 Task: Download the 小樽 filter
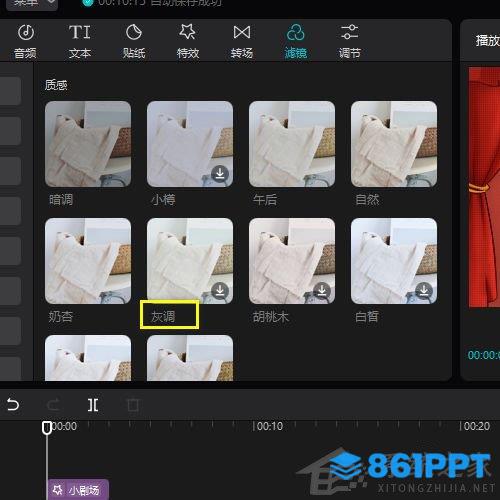[220, 174]
